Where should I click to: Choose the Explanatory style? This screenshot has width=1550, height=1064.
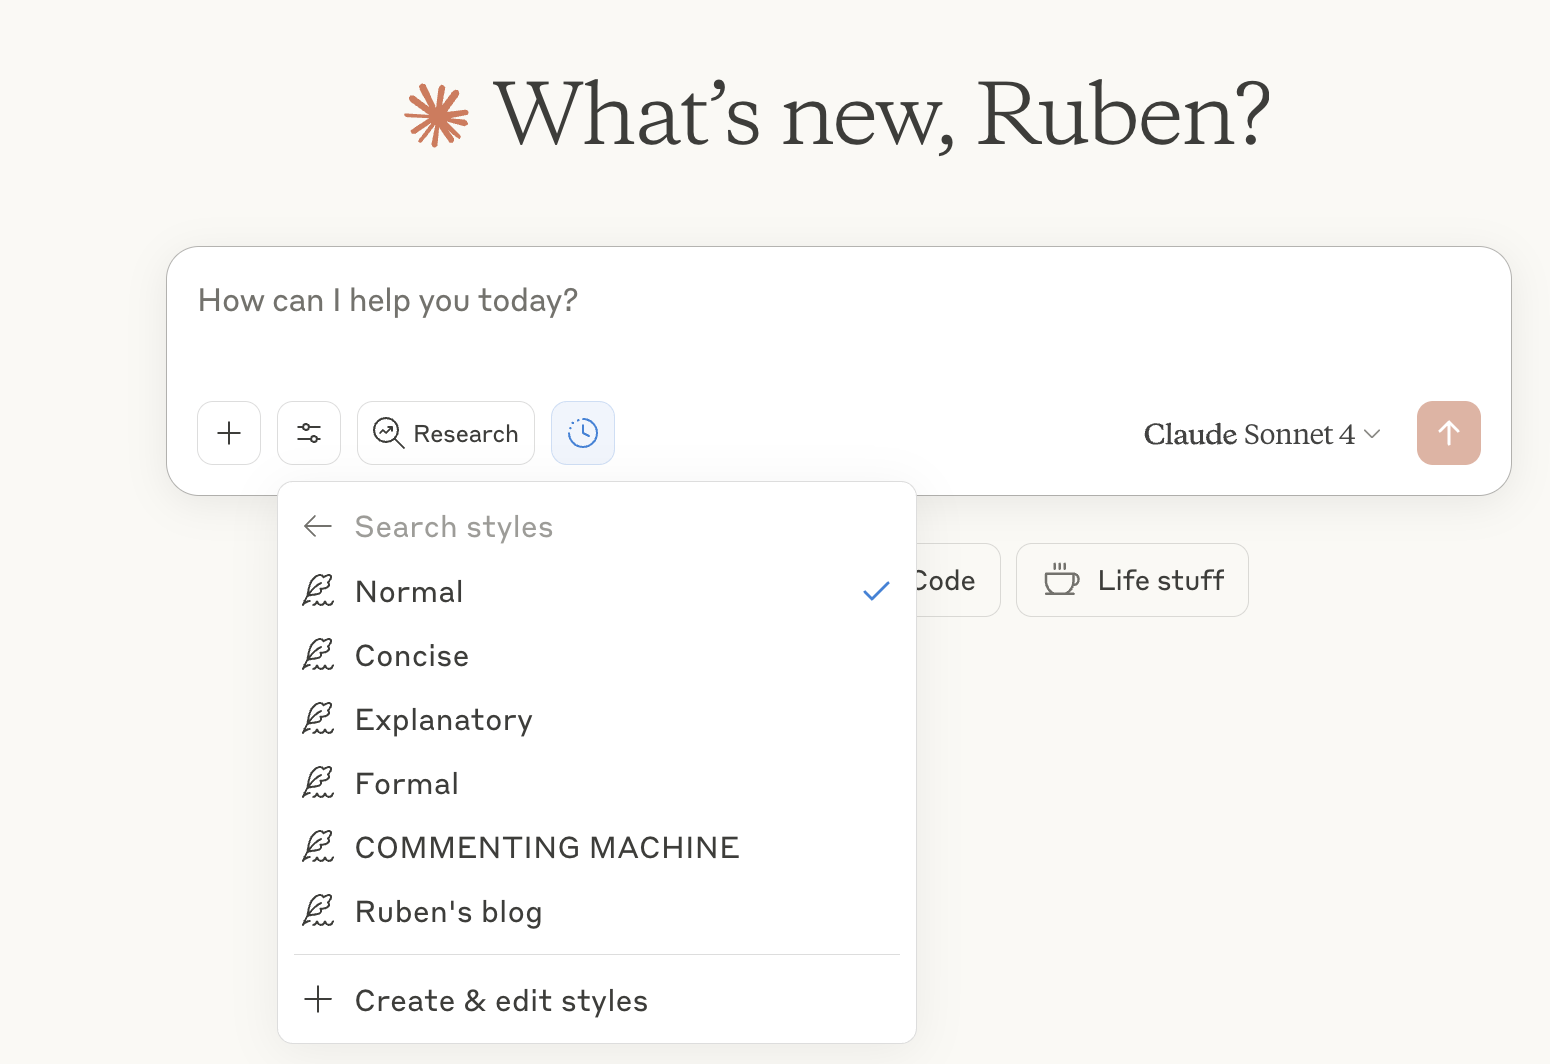tap(597, 719)
